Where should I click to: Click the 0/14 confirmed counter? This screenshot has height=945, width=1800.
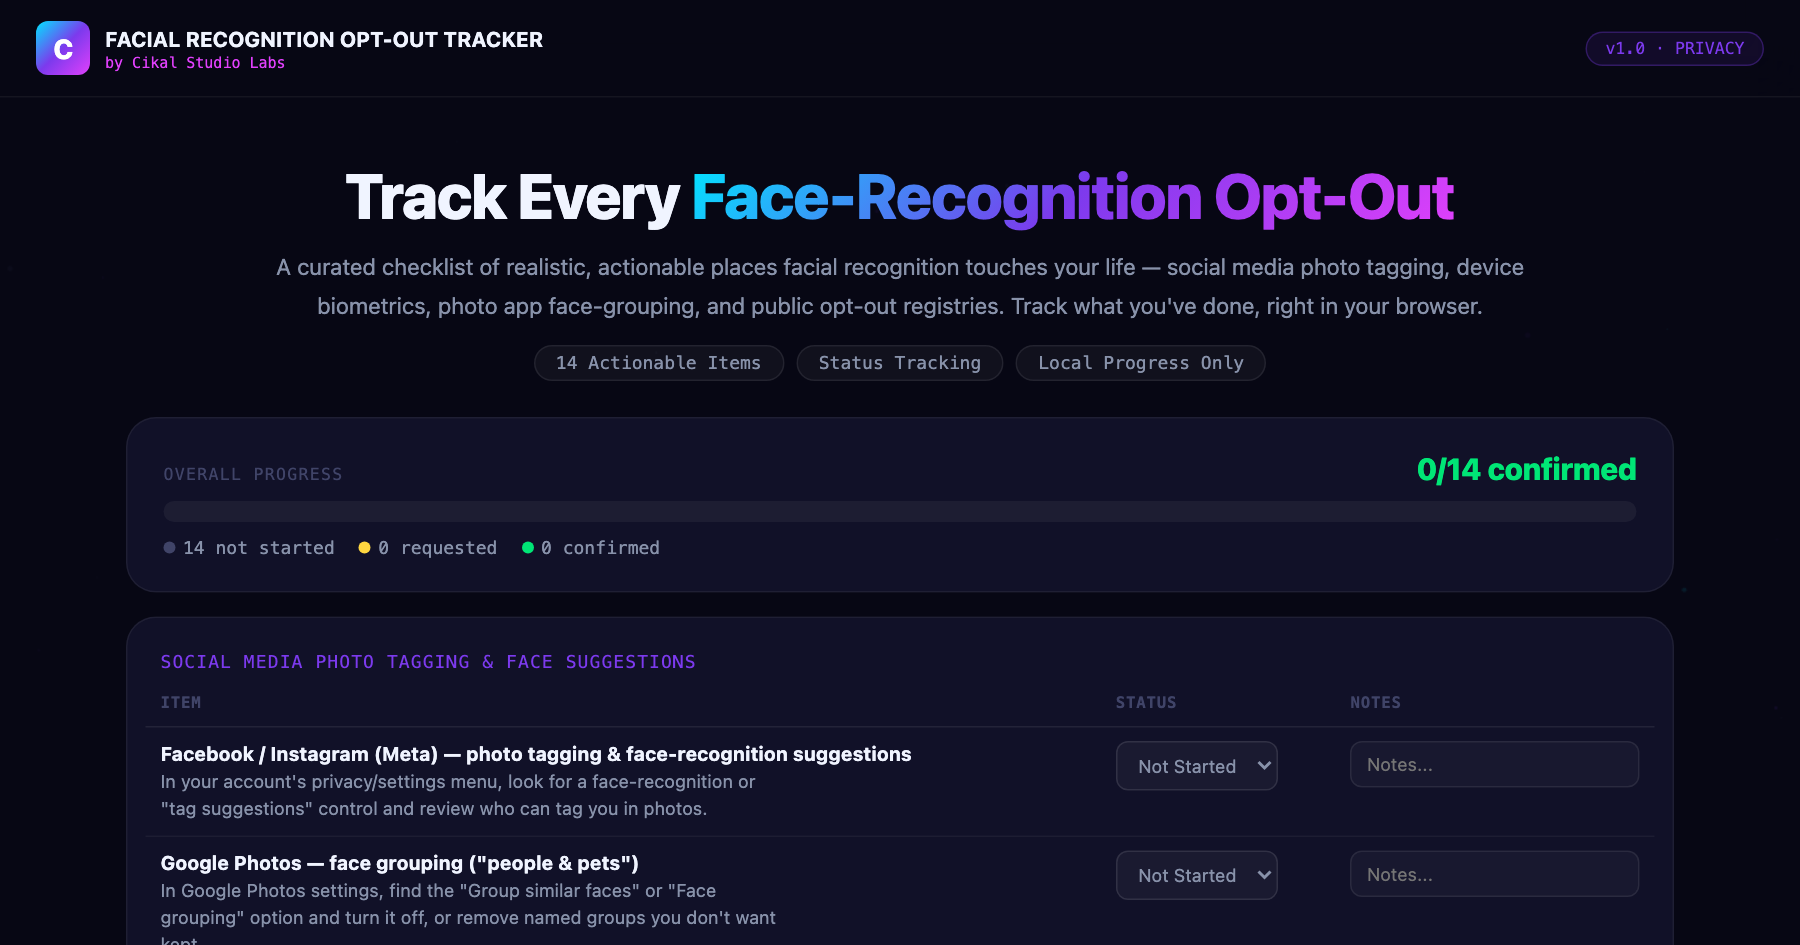coord(1526,469)
